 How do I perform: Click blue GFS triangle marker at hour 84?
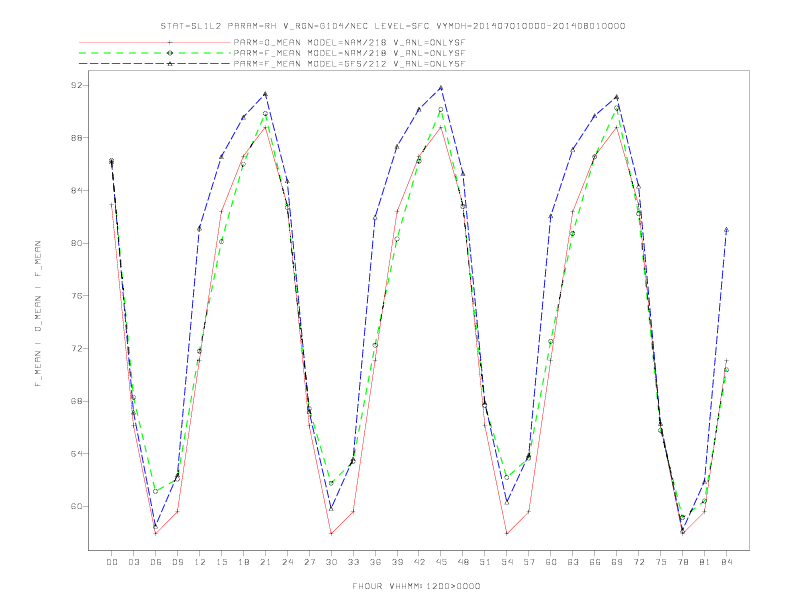click(x=726, y=230)
